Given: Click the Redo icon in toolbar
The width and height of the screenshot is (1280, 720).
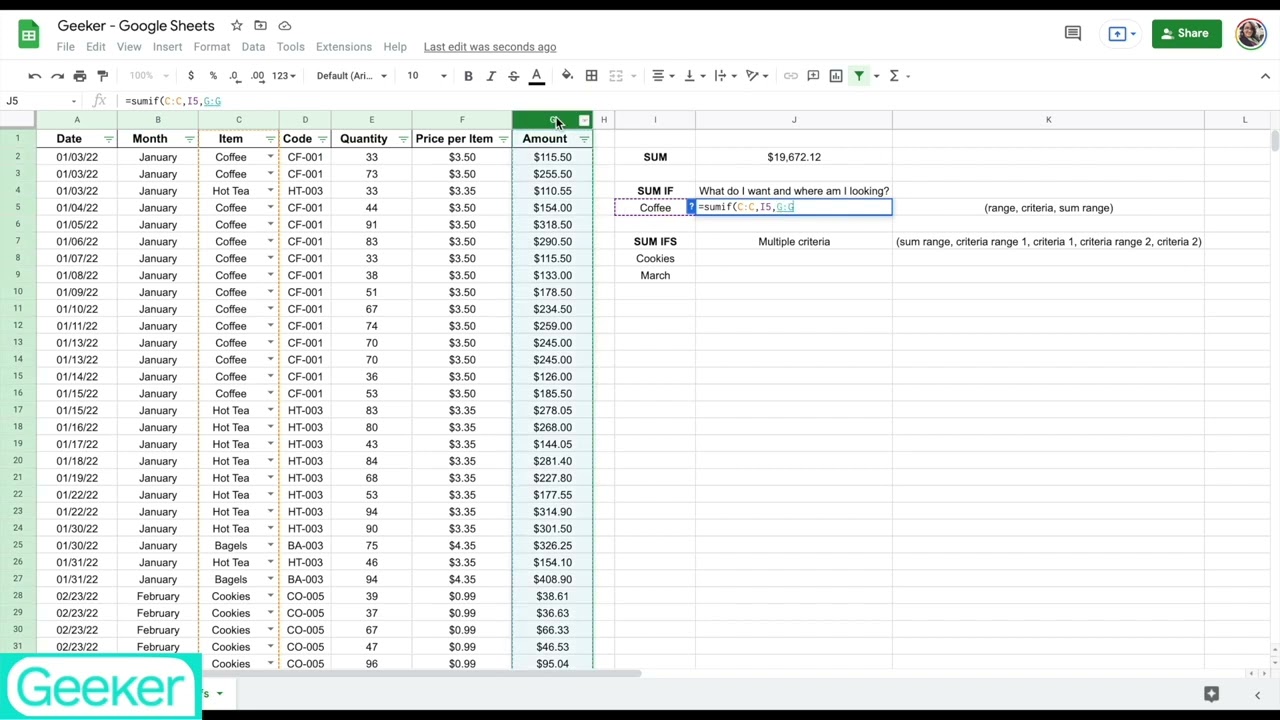Looking at the screenshot, I should 57,76.
